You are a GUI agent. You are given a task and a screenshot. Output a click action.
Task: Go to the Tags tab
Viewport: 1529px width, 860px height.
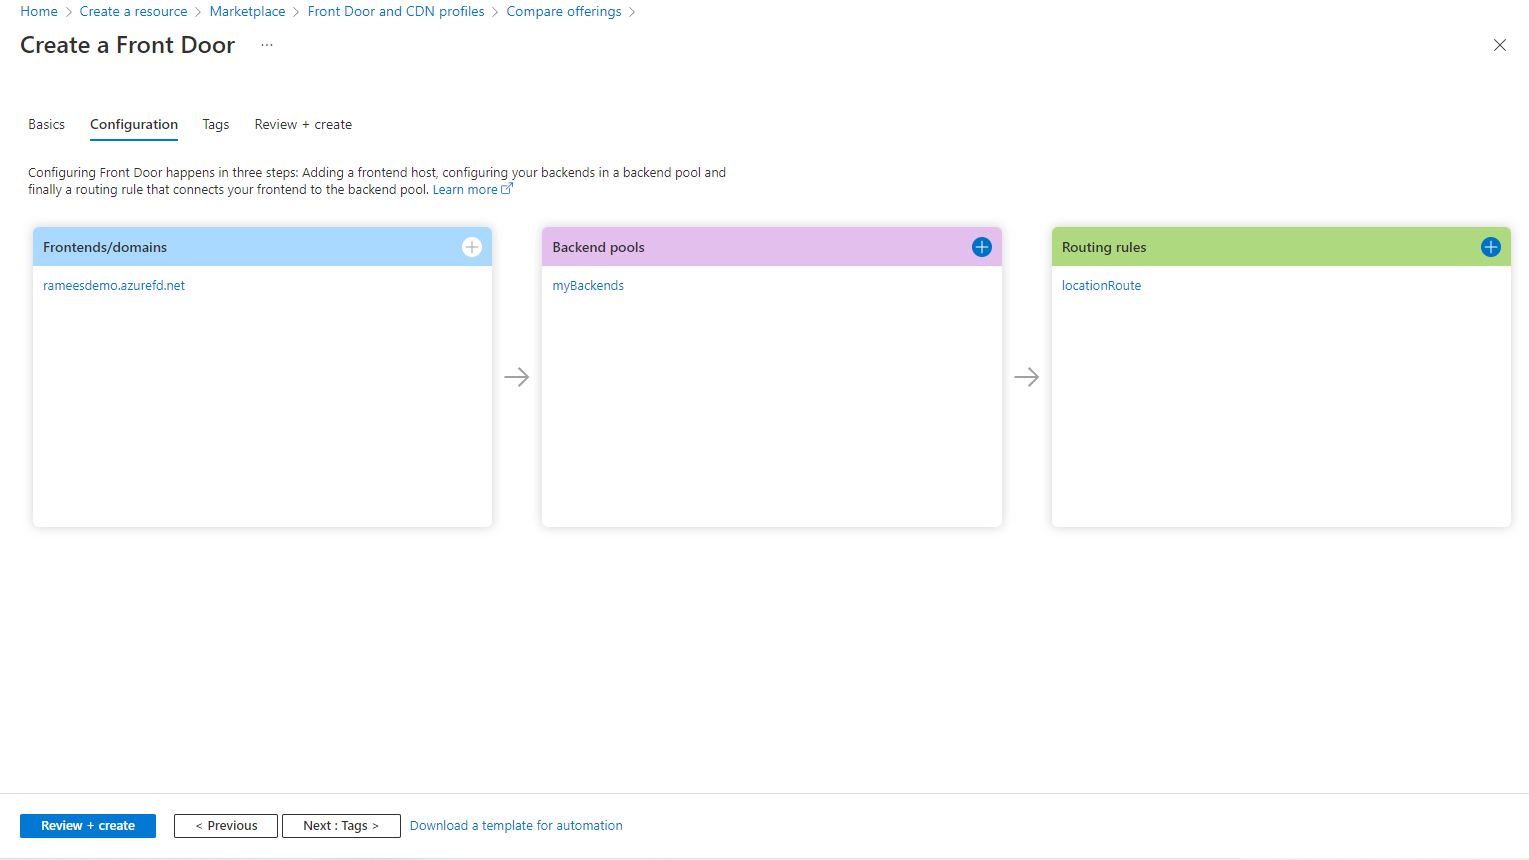click(x=216, y=125)
